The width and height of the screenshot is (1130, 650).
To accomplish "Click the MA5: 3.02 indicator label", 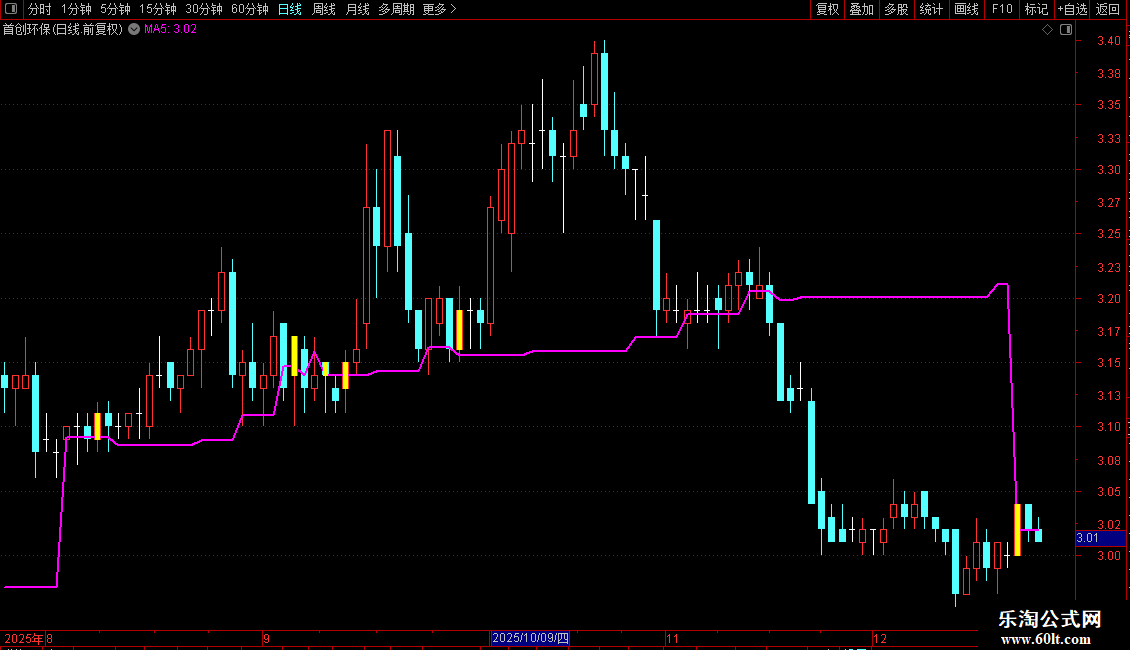I will (170, 30).
